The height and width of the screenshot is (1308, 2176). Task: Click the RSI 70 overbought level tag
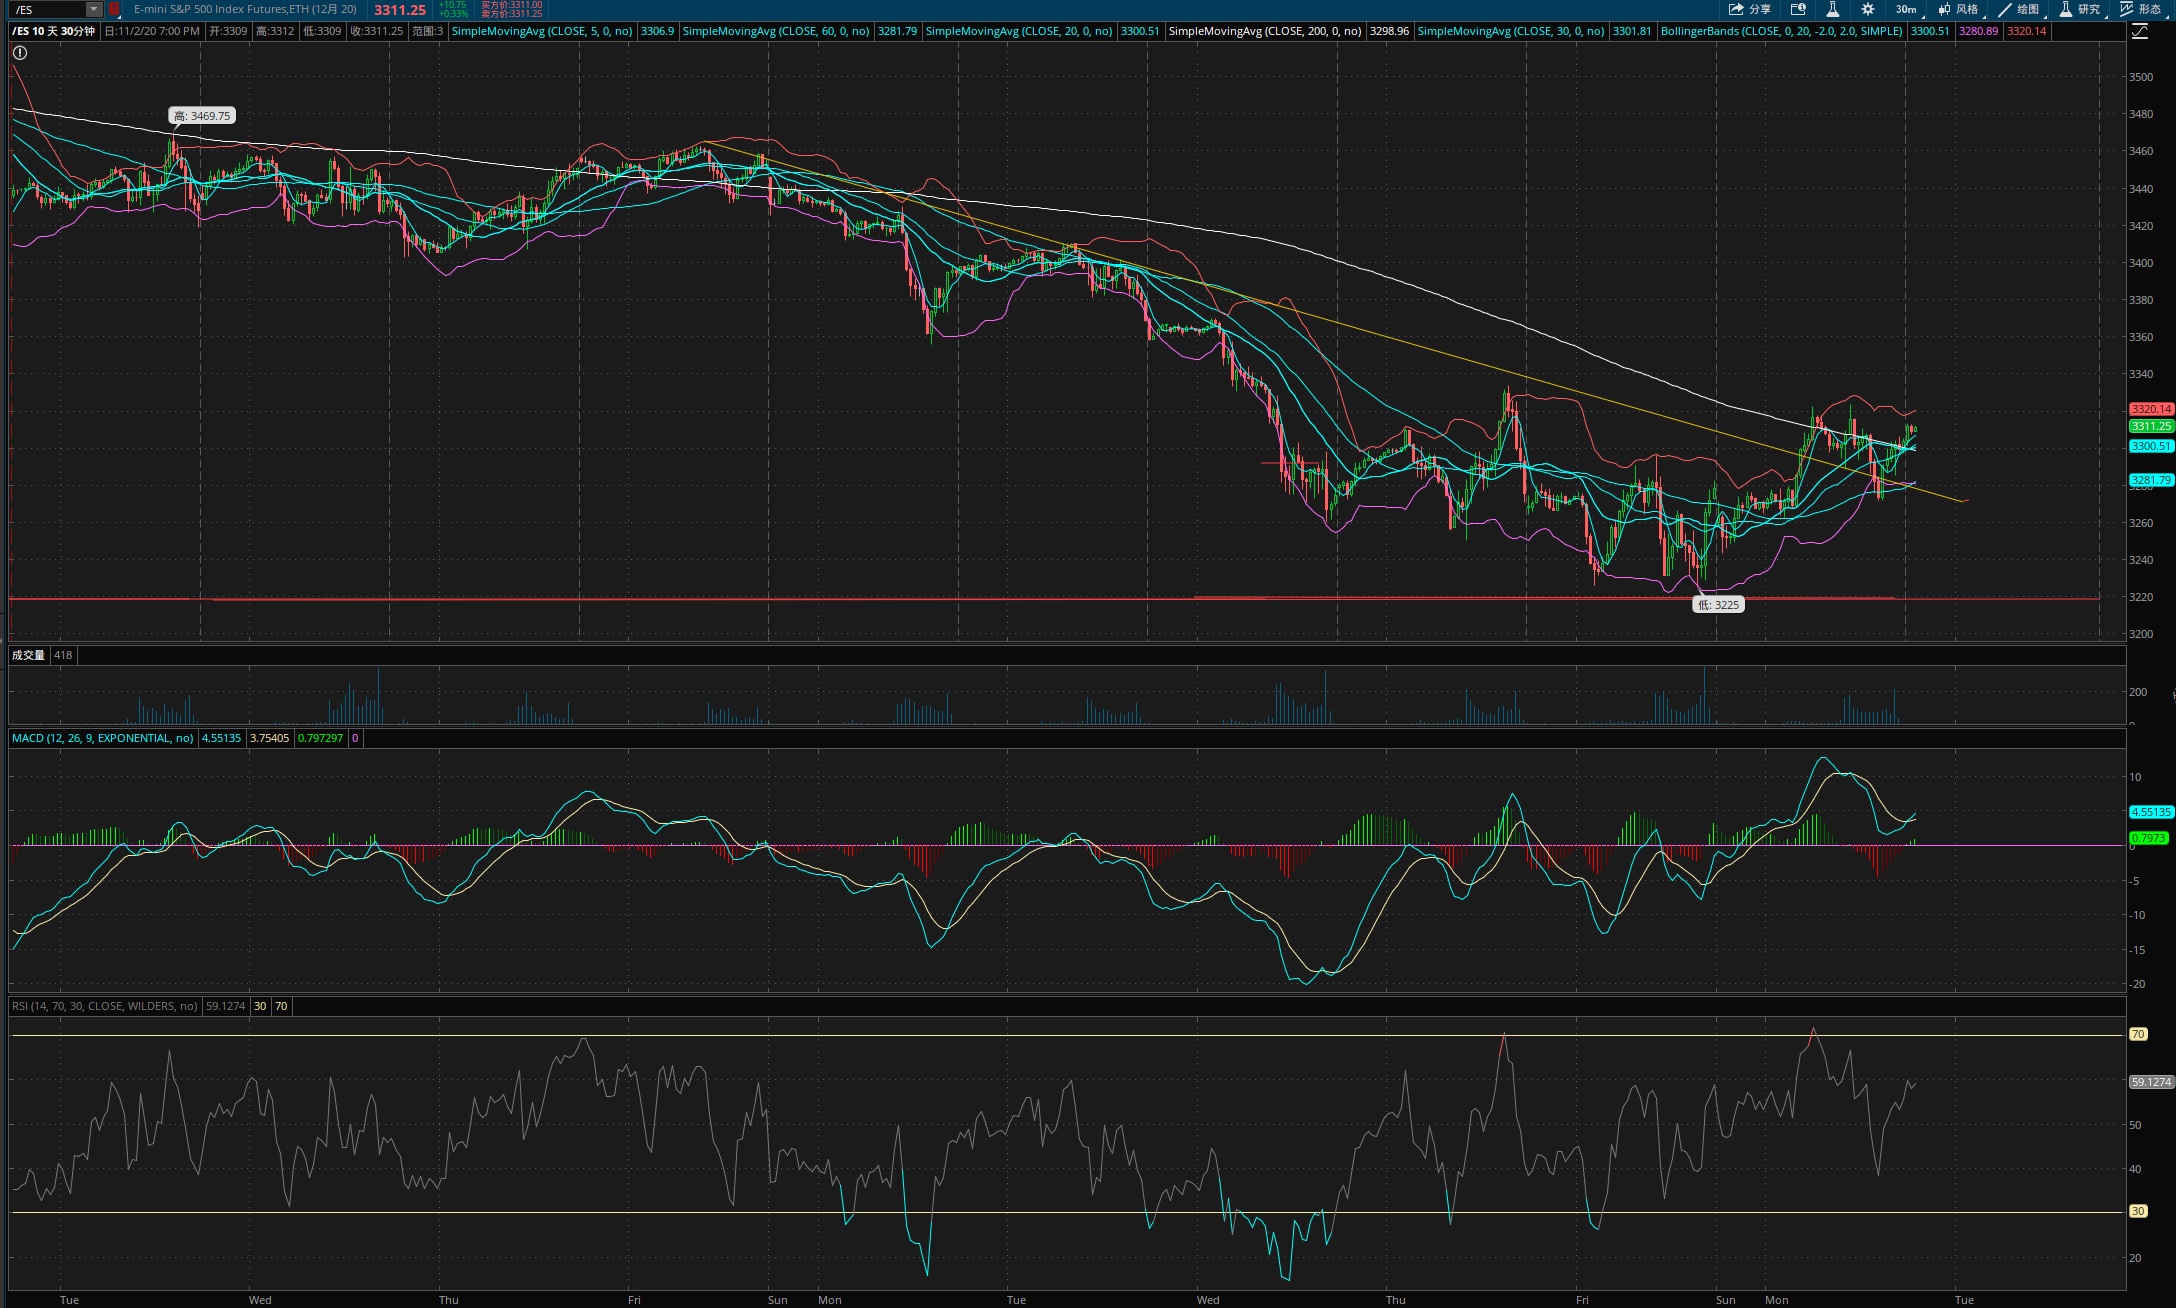click(x=2138, y=1034)
